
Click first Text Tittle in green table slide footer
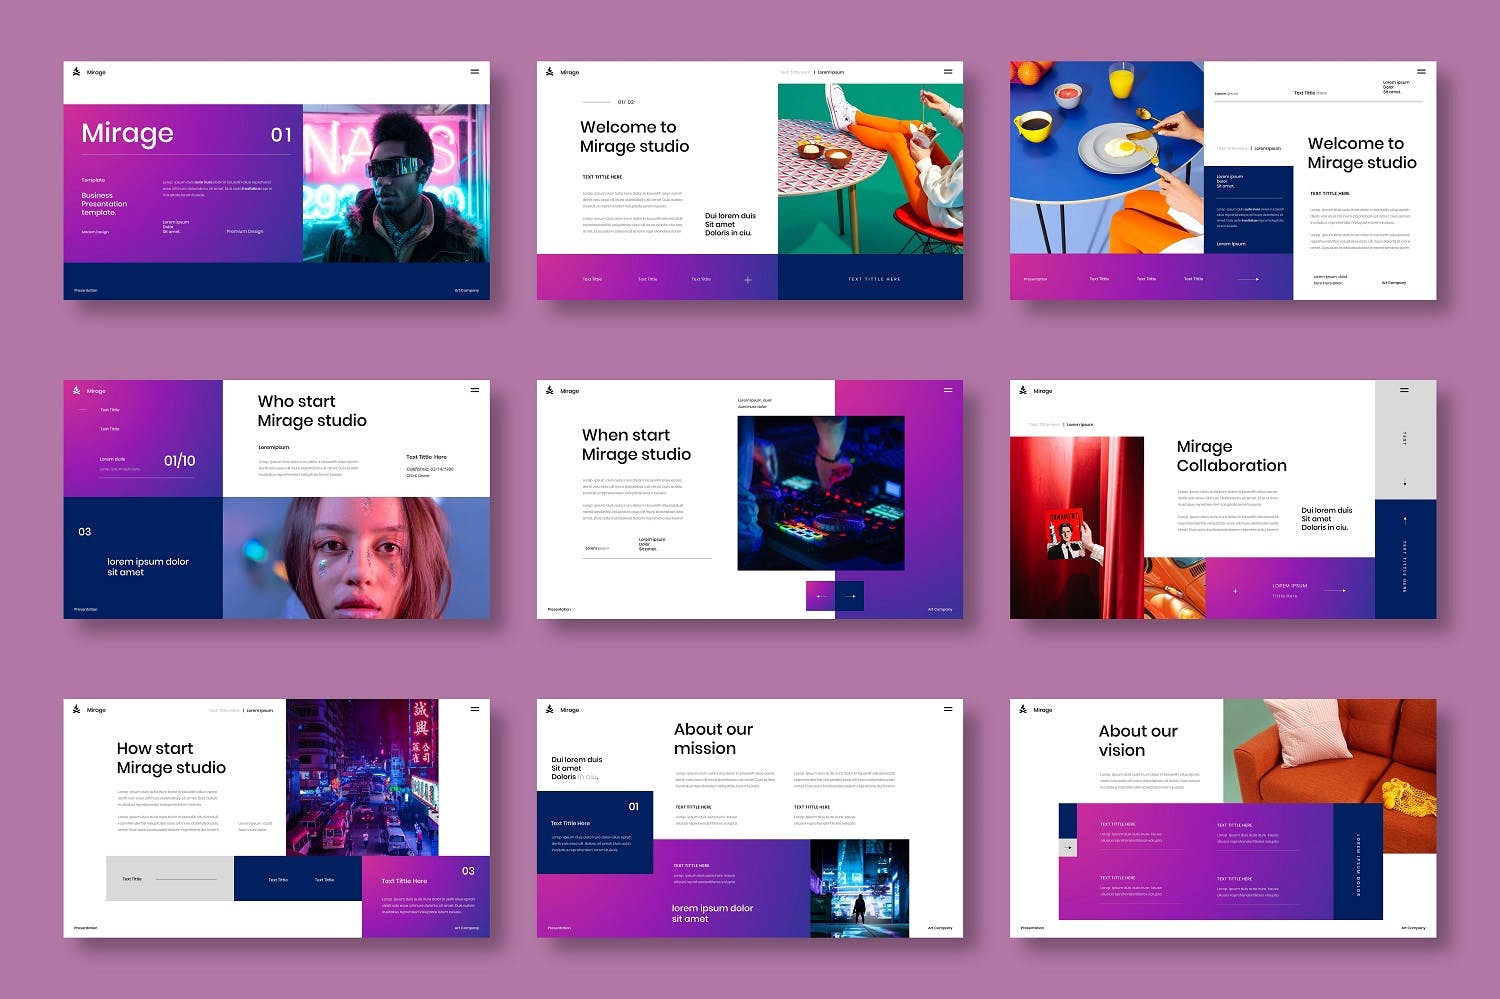coord(592,279)
